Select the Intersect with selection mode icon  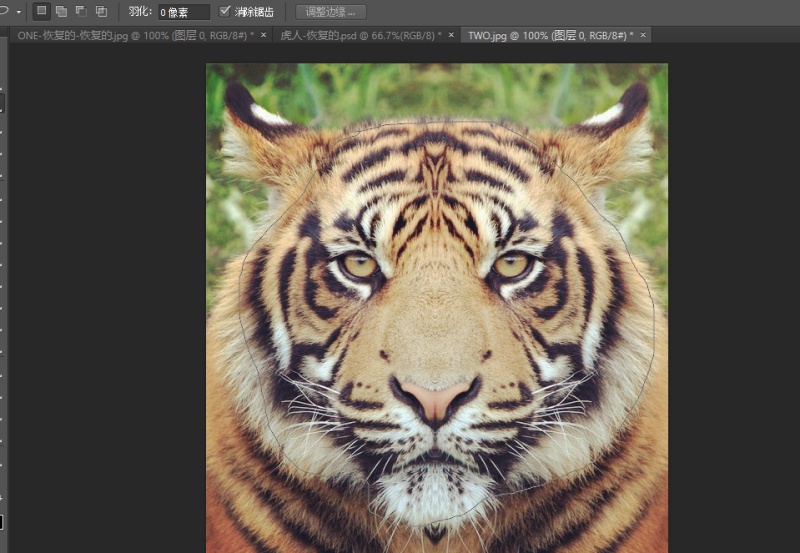[x=102, y=11]
